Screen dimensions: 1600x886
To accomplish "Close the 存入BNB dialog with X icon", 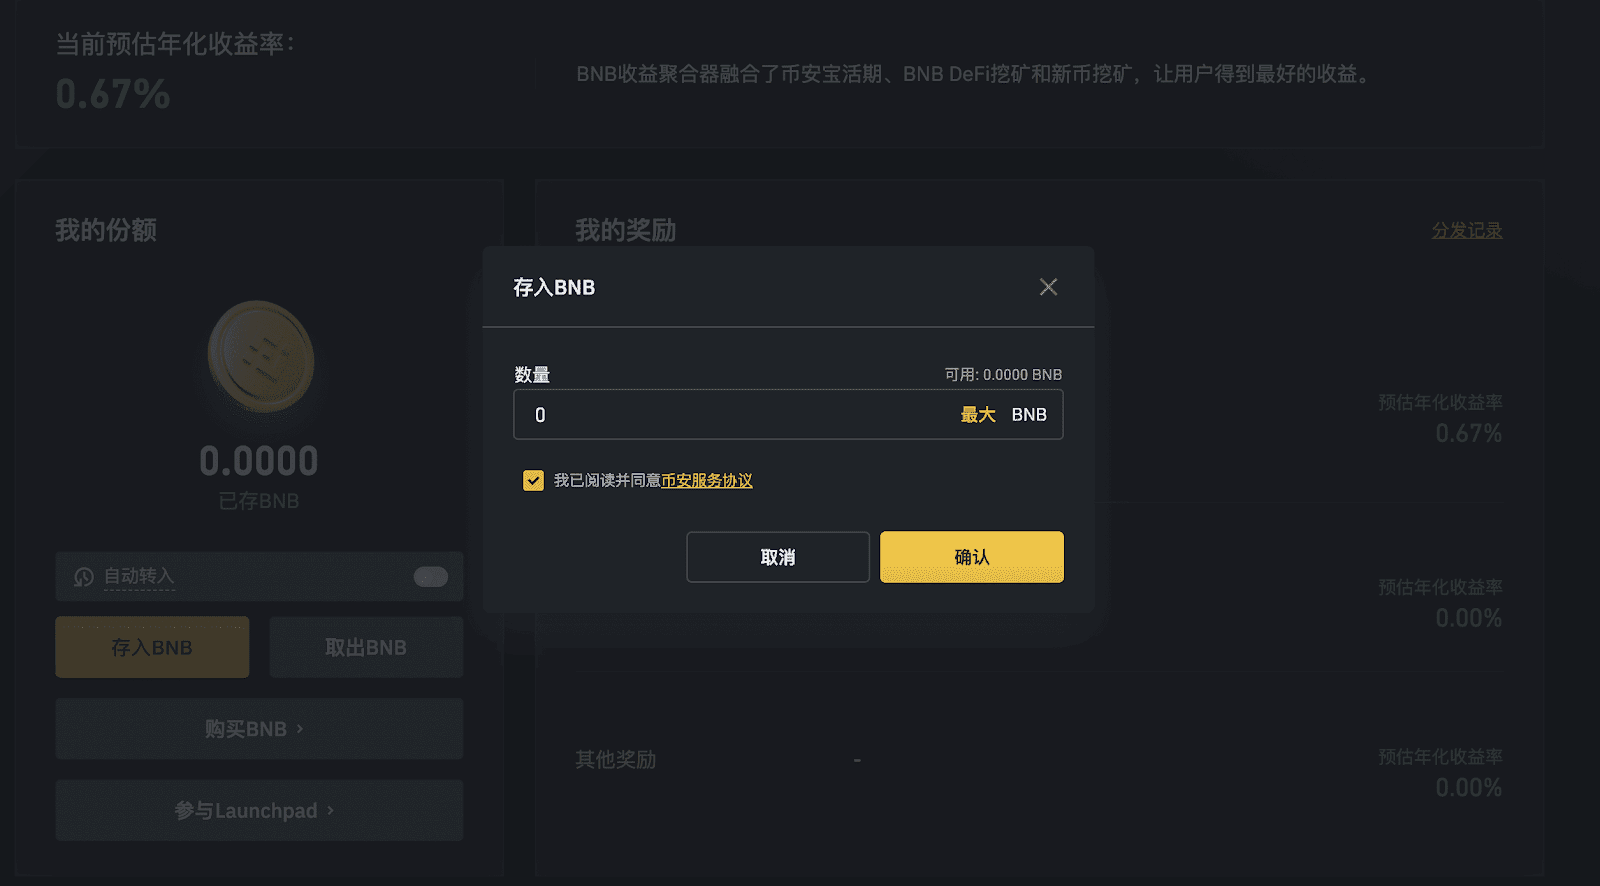I will 1048,287.
